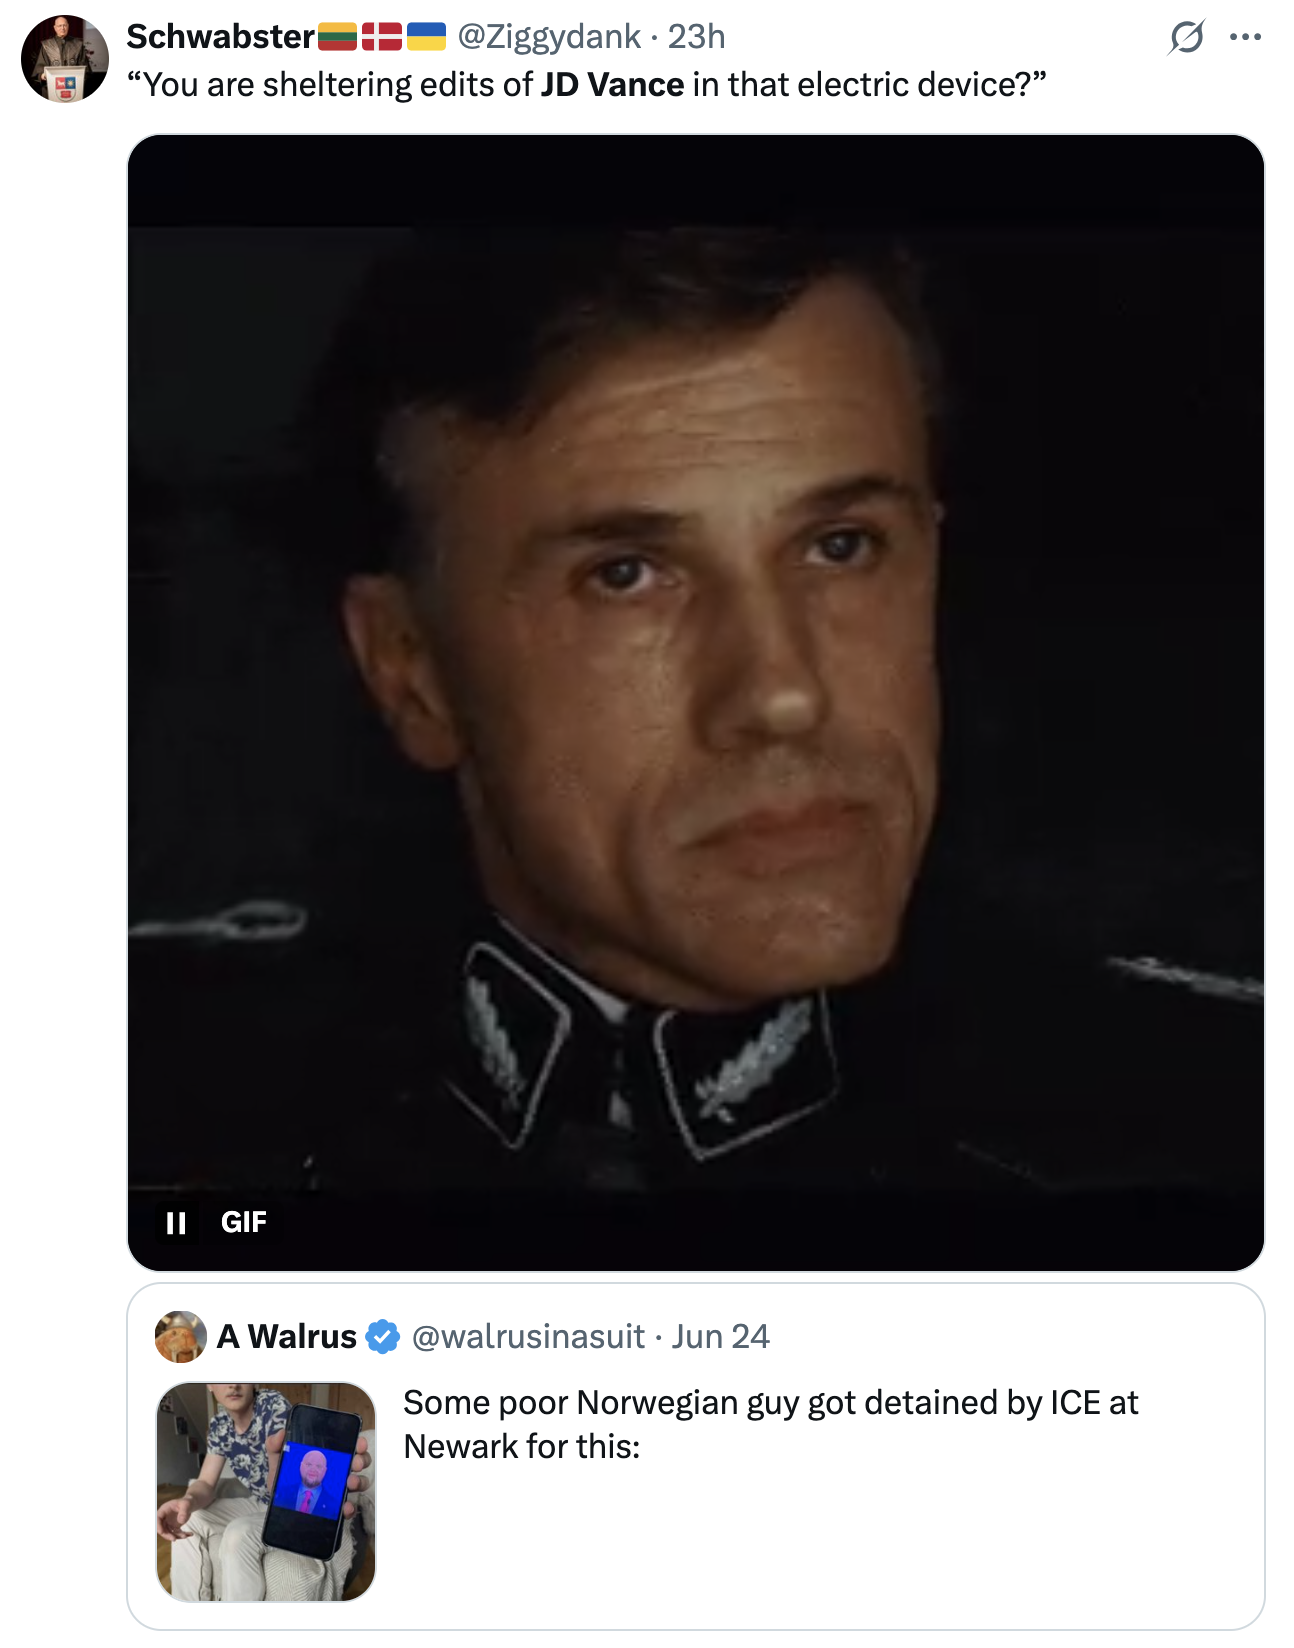Click the GIF label badge
The height and width of the screenshot is (1648, 1294).
tap(243, 1222)
